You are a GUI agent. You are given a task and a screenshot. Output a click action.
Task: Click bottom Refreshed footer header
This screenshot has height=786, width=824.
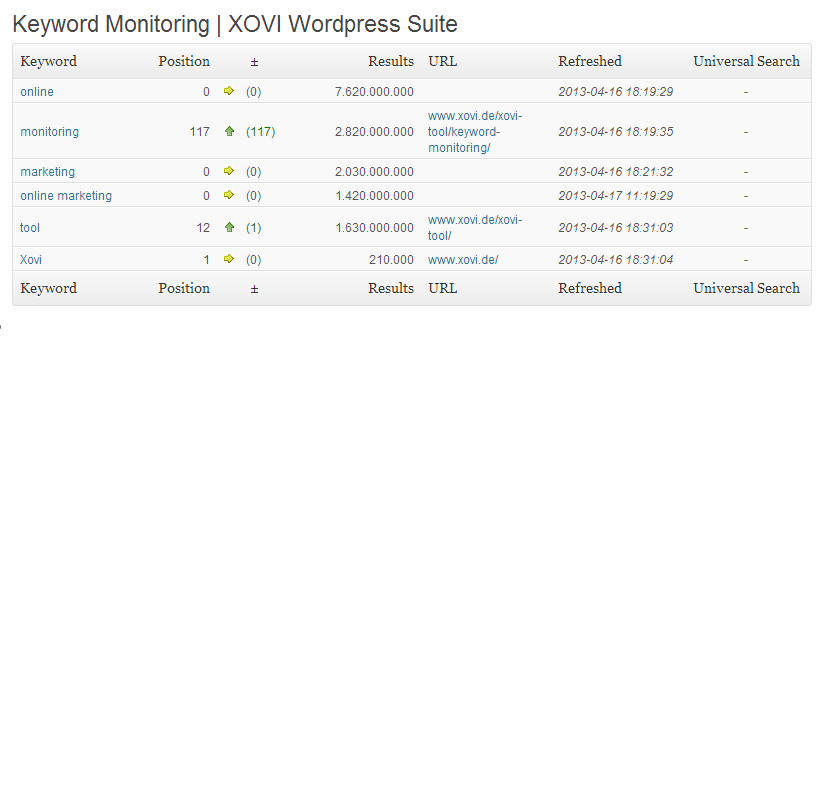coord(590,288)
